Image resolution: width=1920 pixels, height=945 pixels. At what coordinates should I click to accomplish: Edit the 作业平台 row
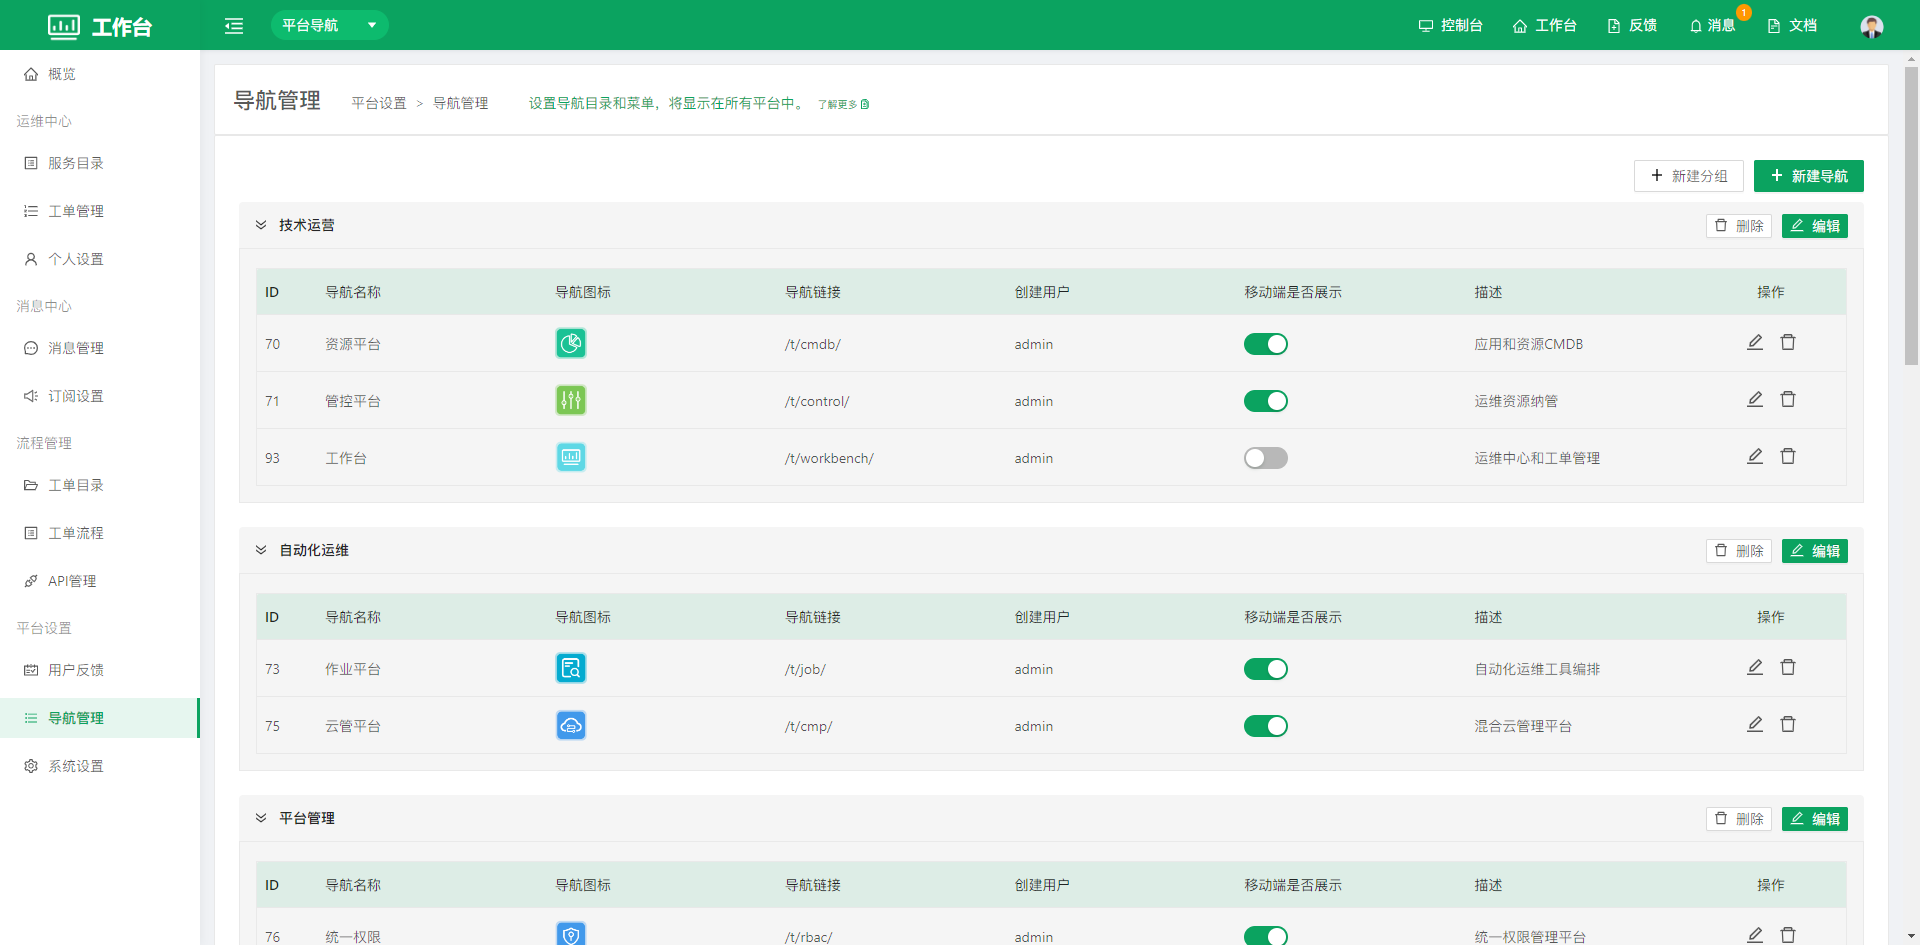pos(1755,668)
